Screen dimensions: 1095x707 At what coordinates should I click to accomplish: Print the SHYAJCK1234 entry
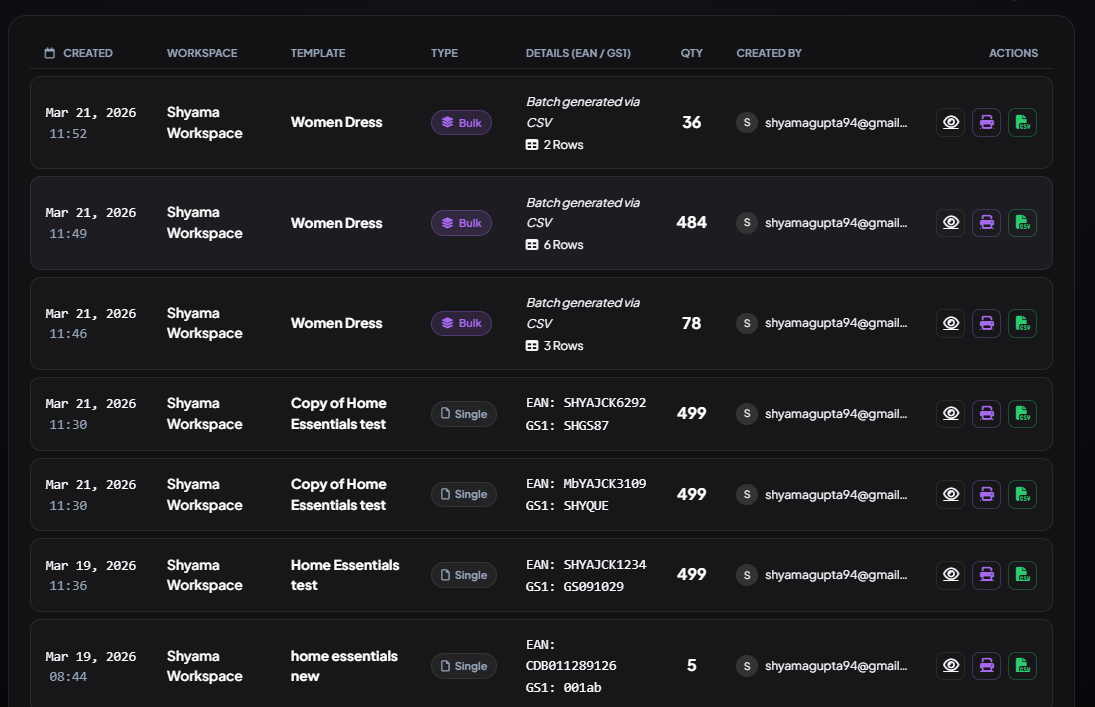pyautogui.click(x=987, y=575)
